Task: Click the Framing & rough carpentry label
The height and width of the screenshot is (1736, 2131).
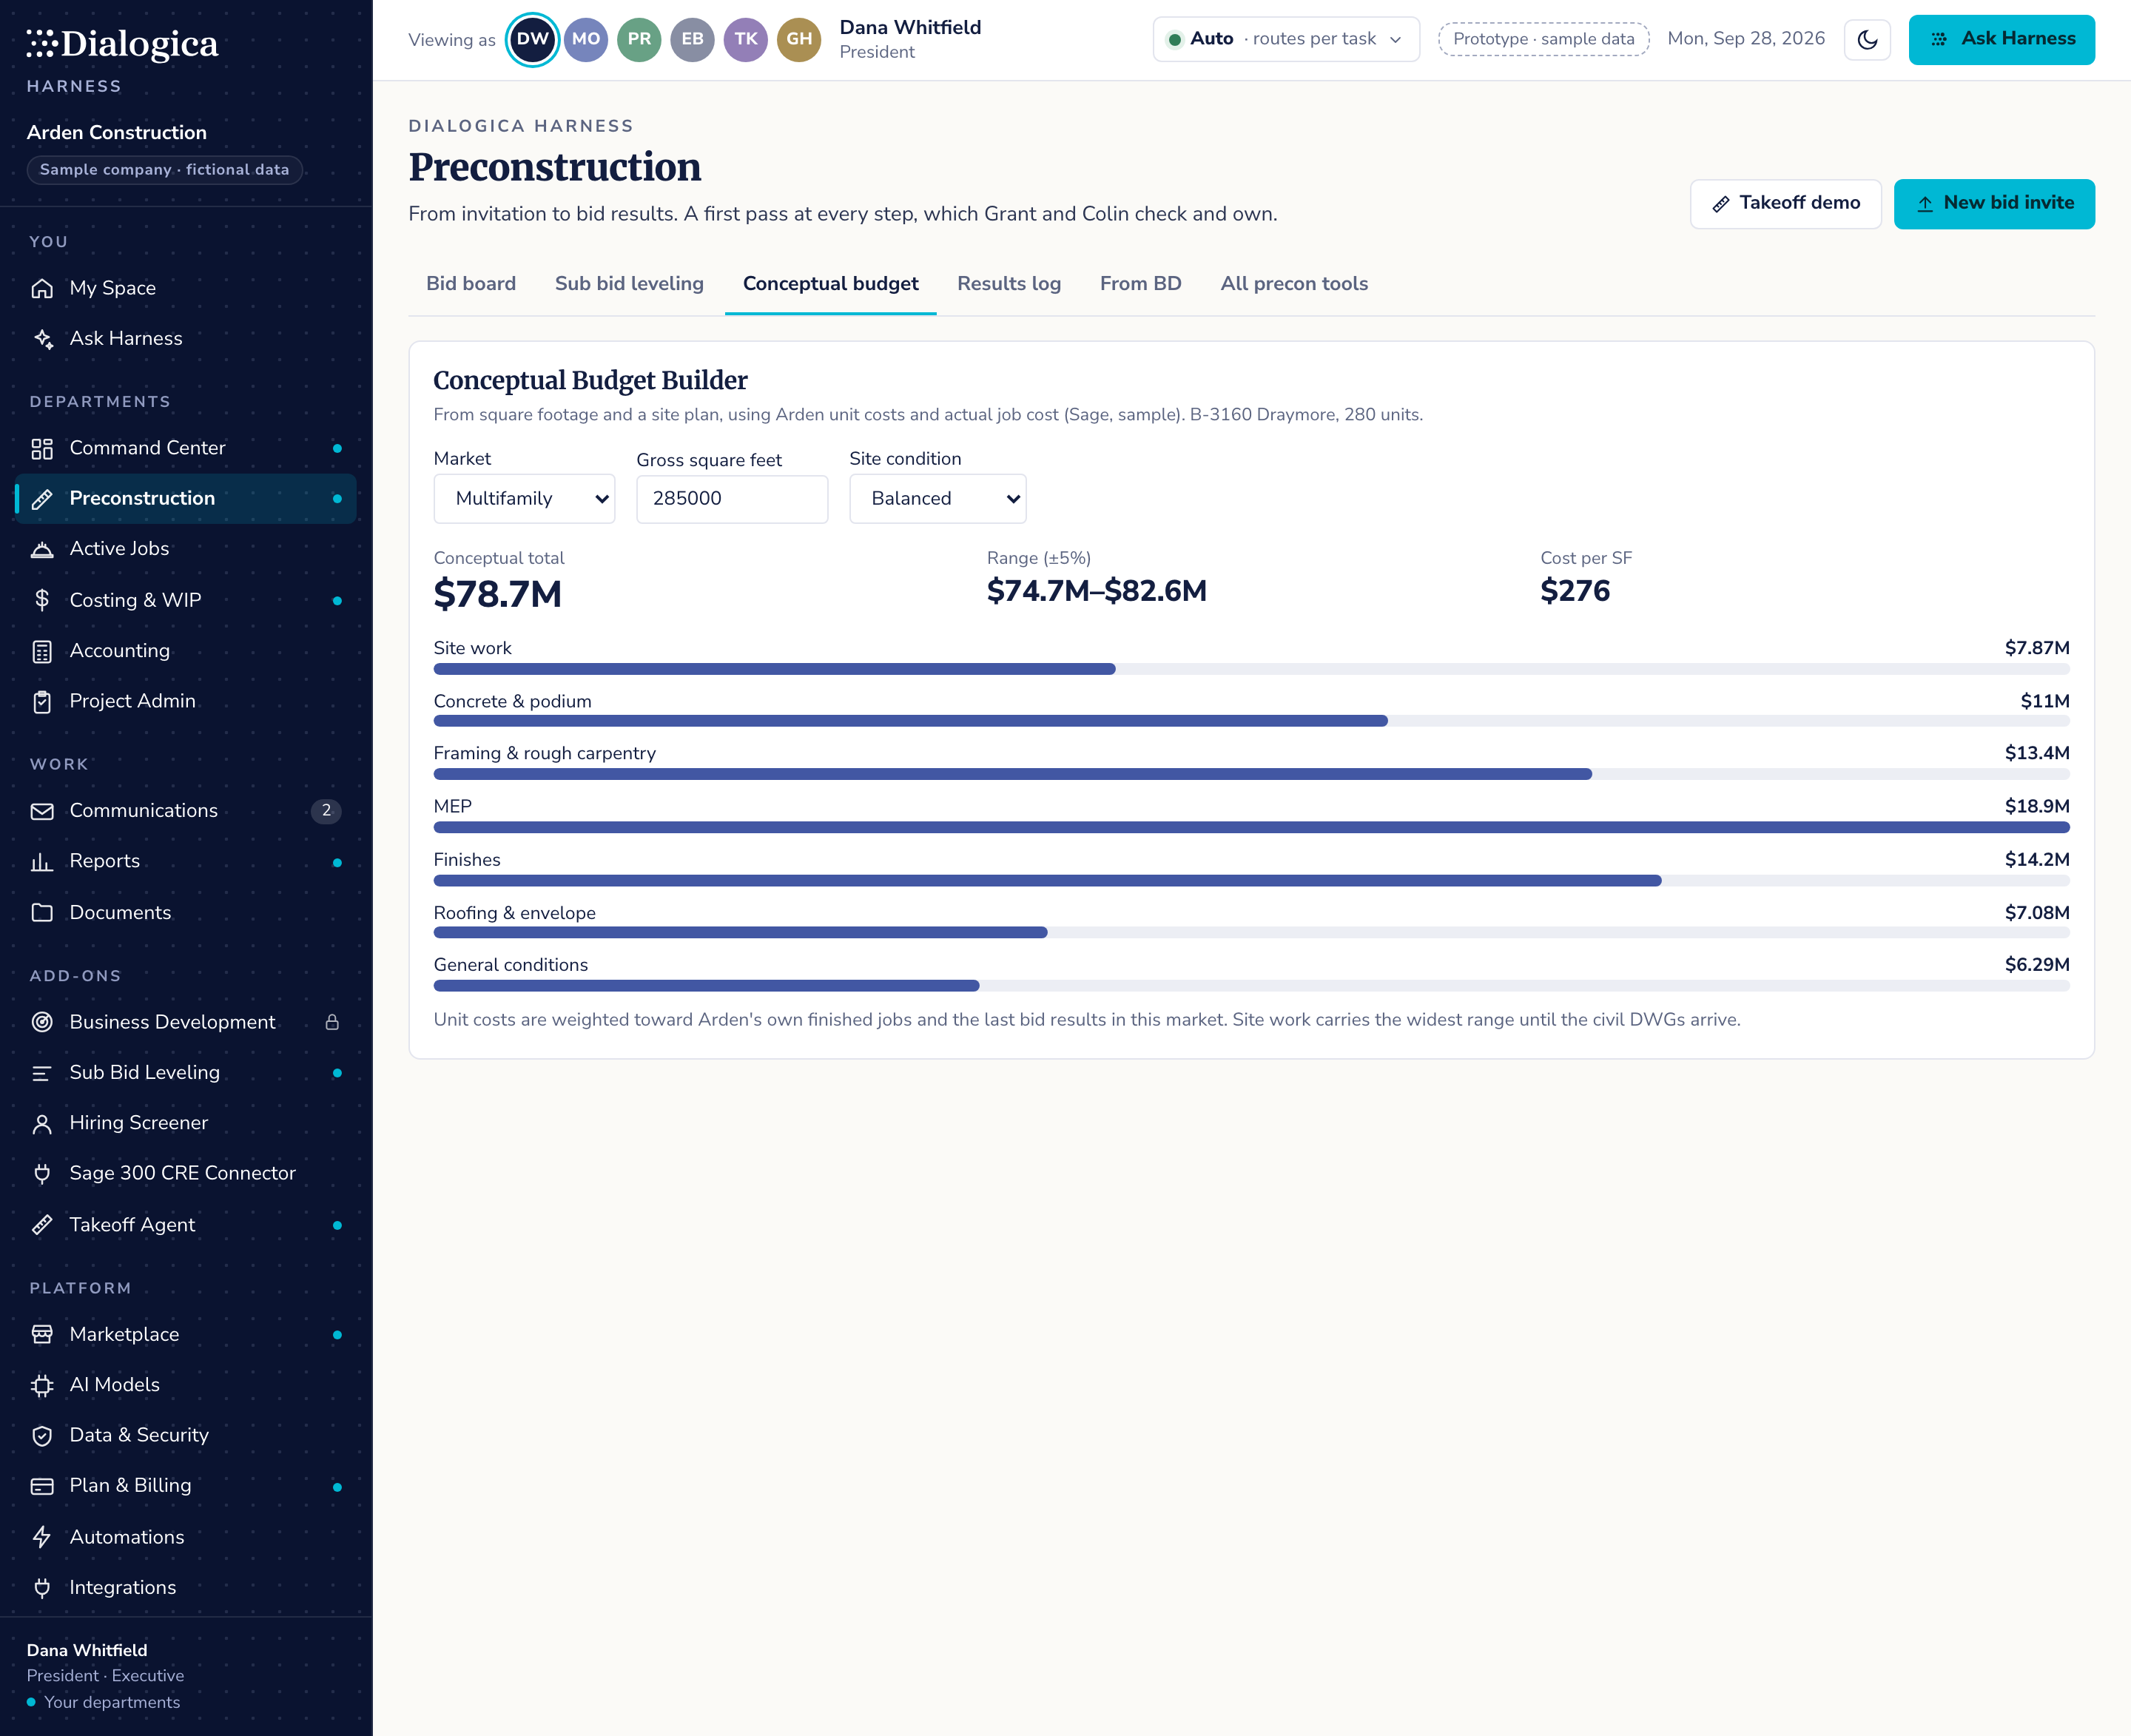Action: pyautogui.click(x=545, y=754)
